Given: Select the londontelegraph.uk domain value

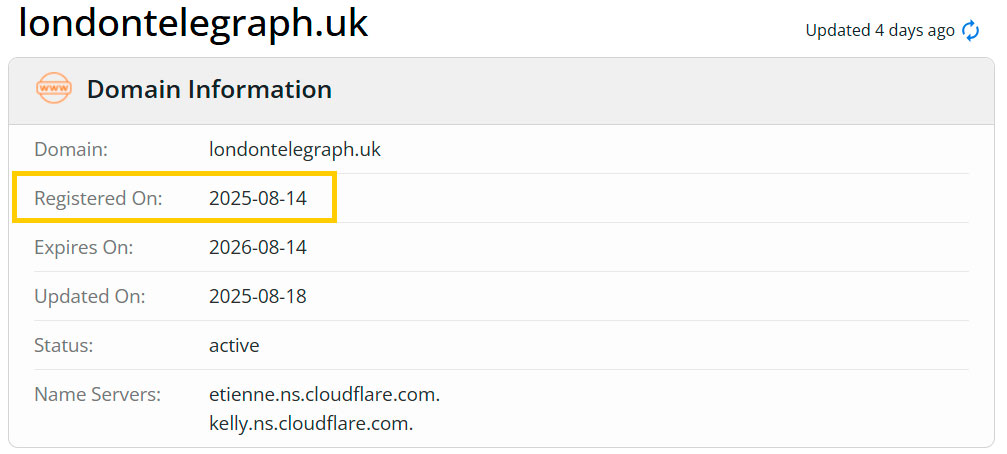Looking at the screenshot, I should pos(295,150).
